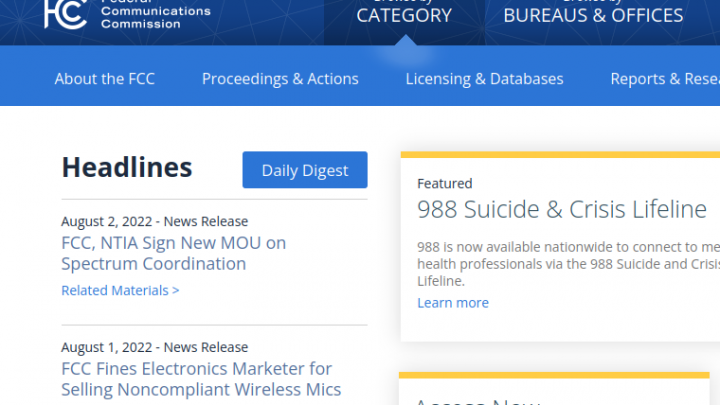This screenshot has height=405, width=720.
Task: Click the Federal Communications Commission wordmark
Action: point(155,13)
